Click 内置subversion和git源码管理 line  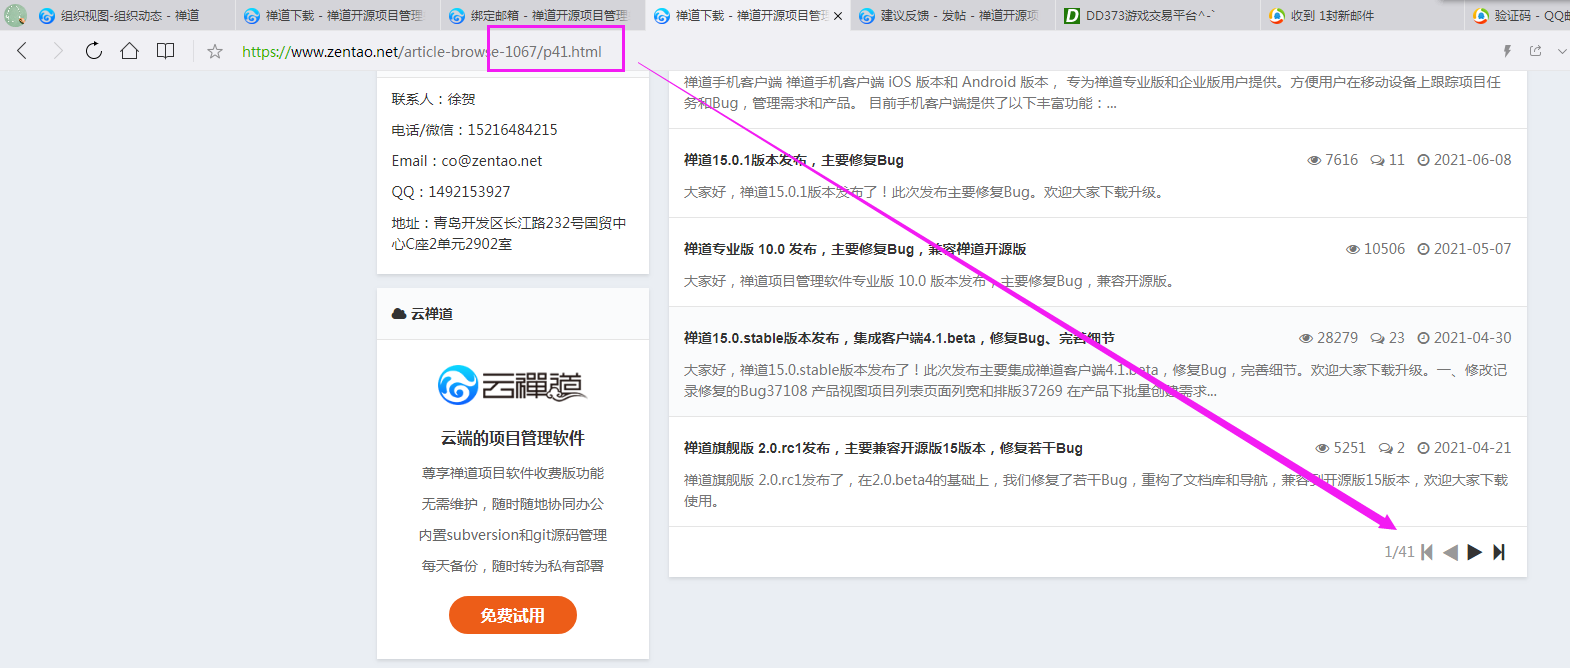513,535
